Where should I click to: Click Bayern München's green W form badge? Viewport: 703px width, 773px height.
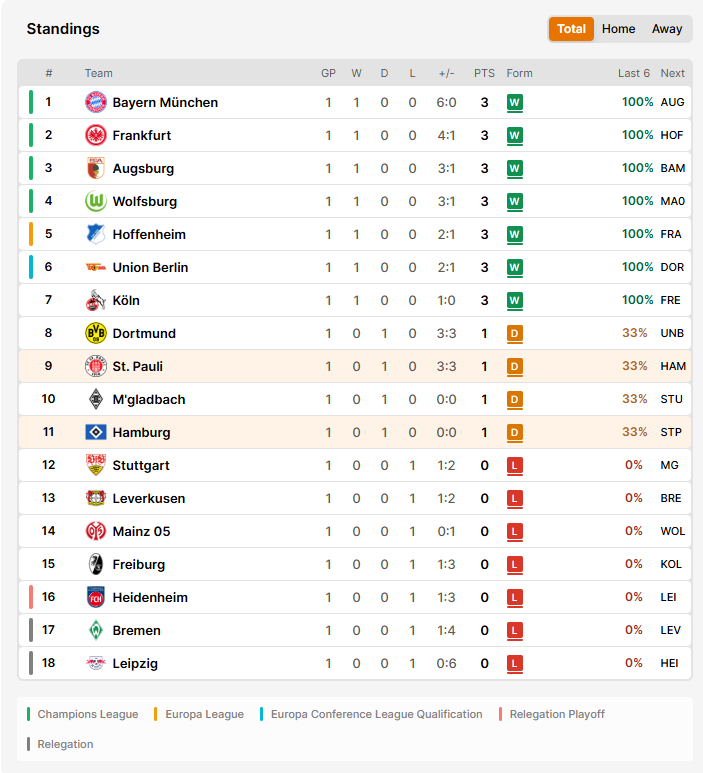pyautogui.click(x=515, y=103)
